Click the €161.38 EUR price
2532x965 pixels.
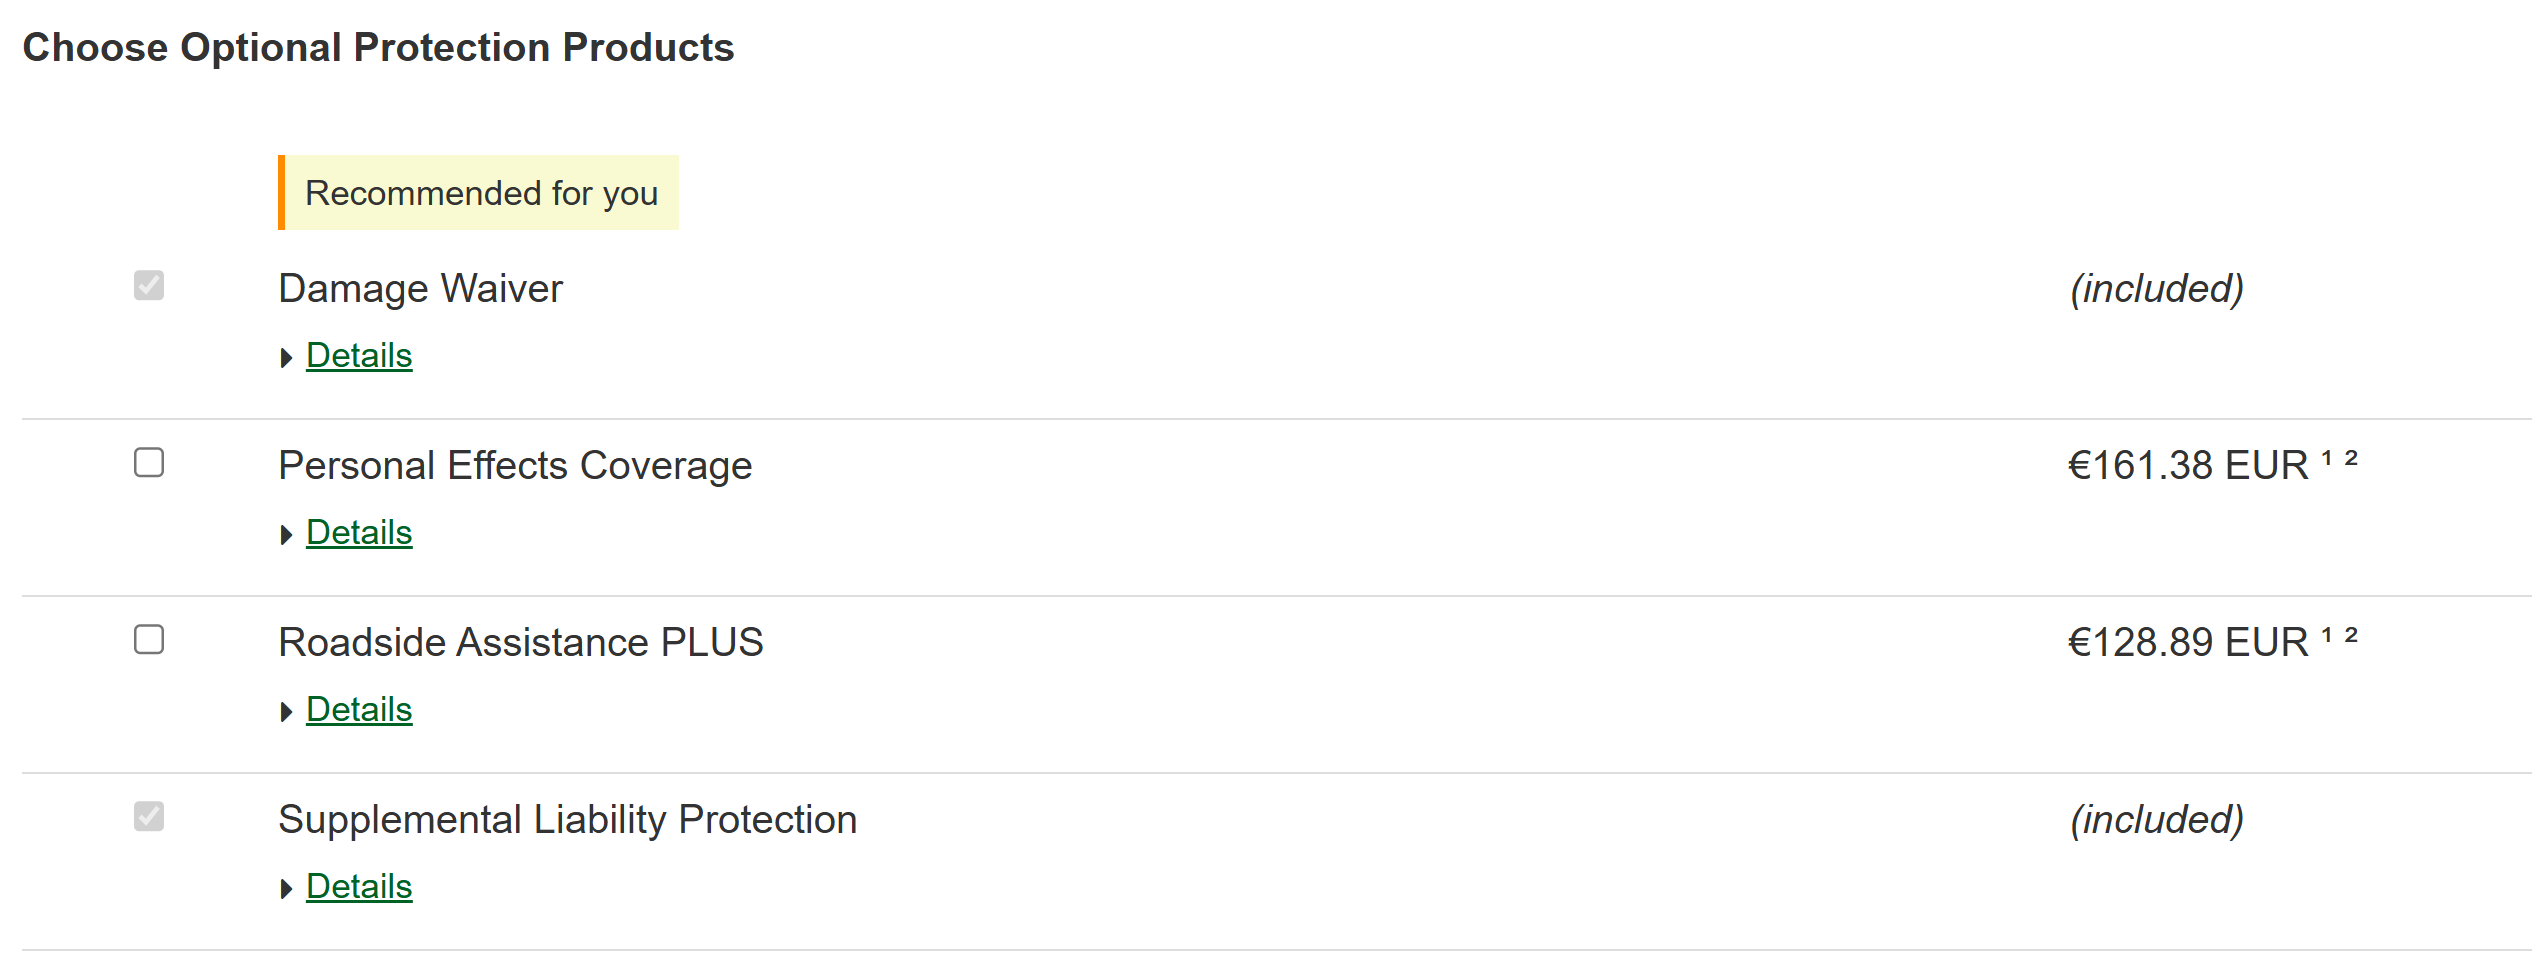[2188, 466]
